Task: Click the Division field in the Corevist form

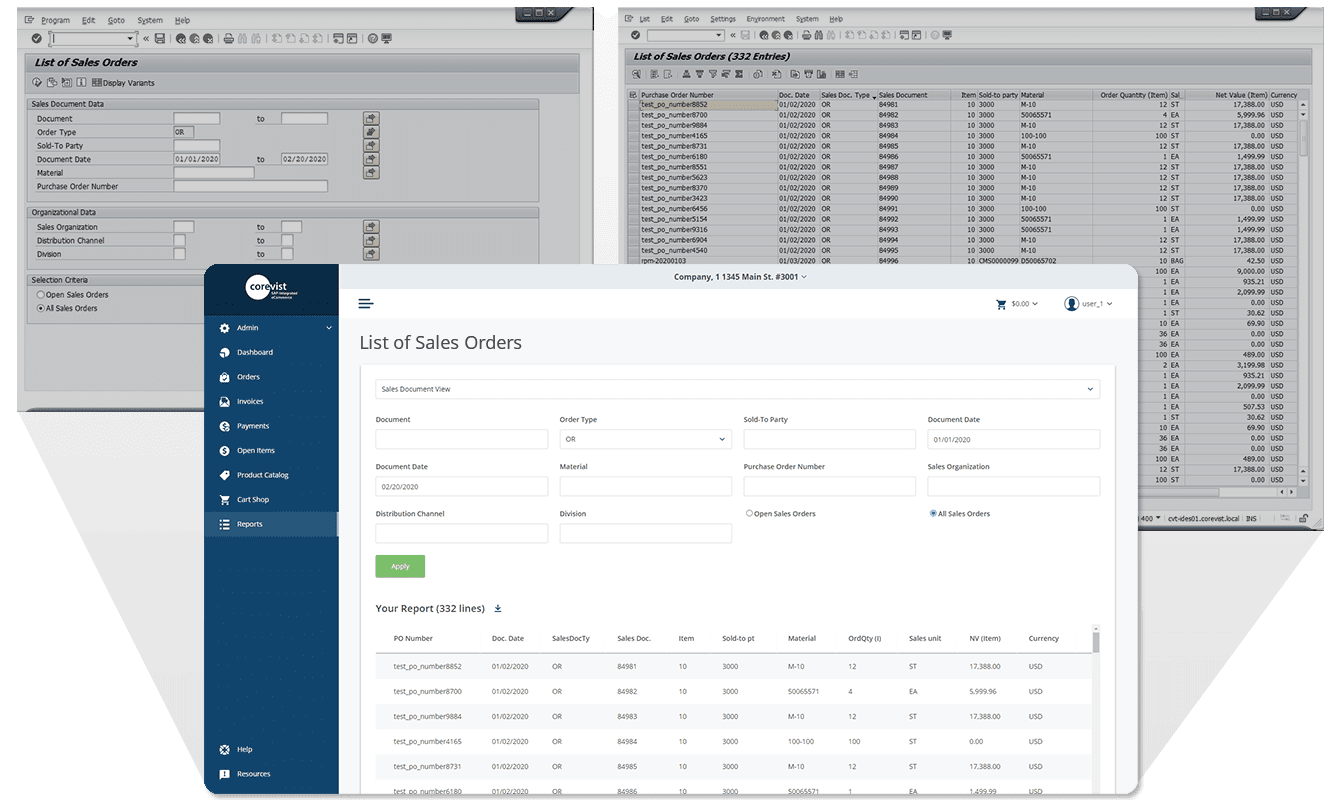Action: [646, 533]
